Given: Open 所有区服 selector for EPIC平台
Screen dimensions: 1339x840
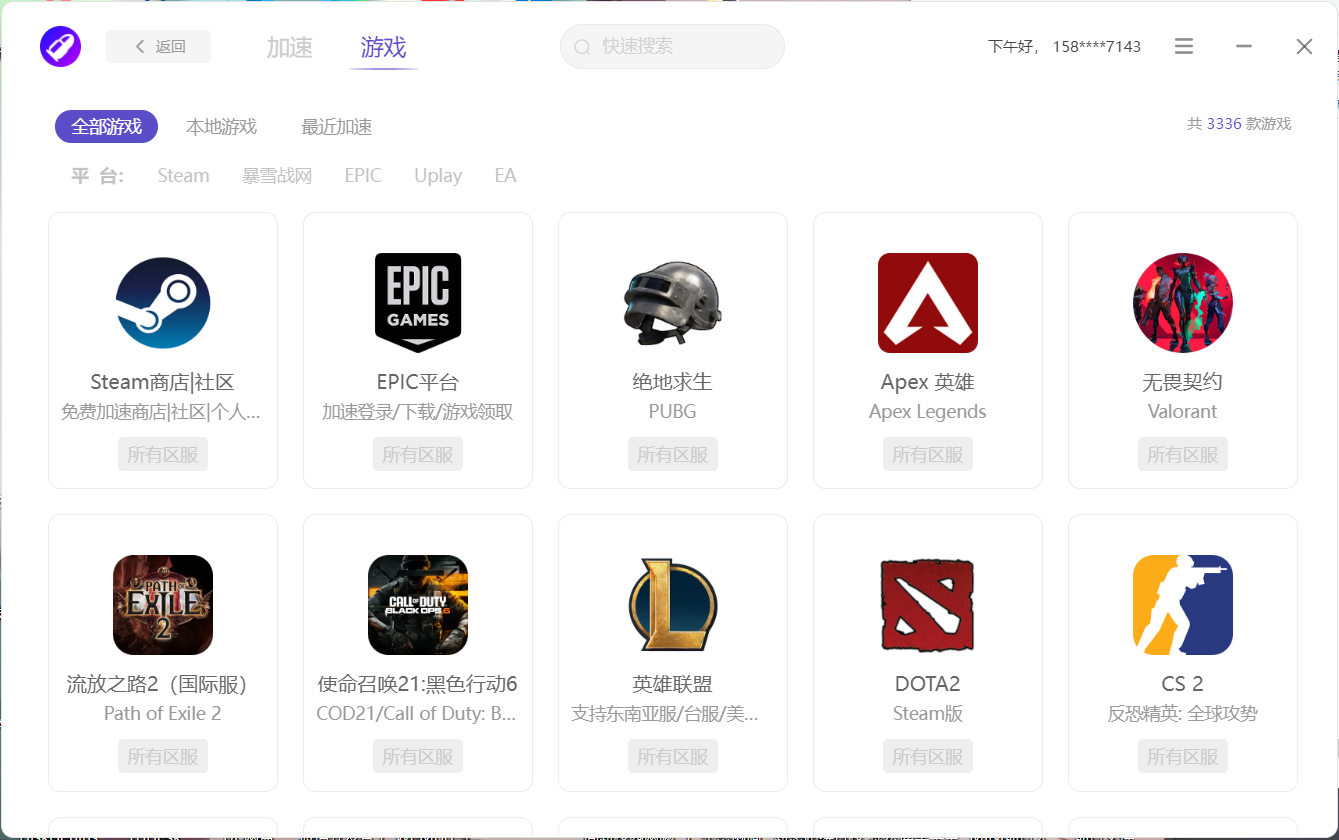Looking at the screenshot, I should [418, 455].
